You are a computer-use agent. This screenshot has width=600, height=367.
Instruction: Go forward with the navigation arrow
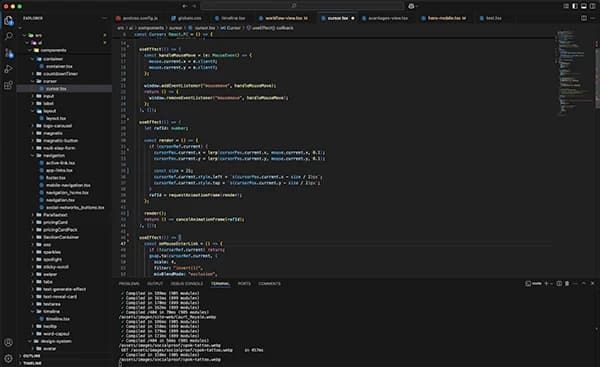click(194, 6)
